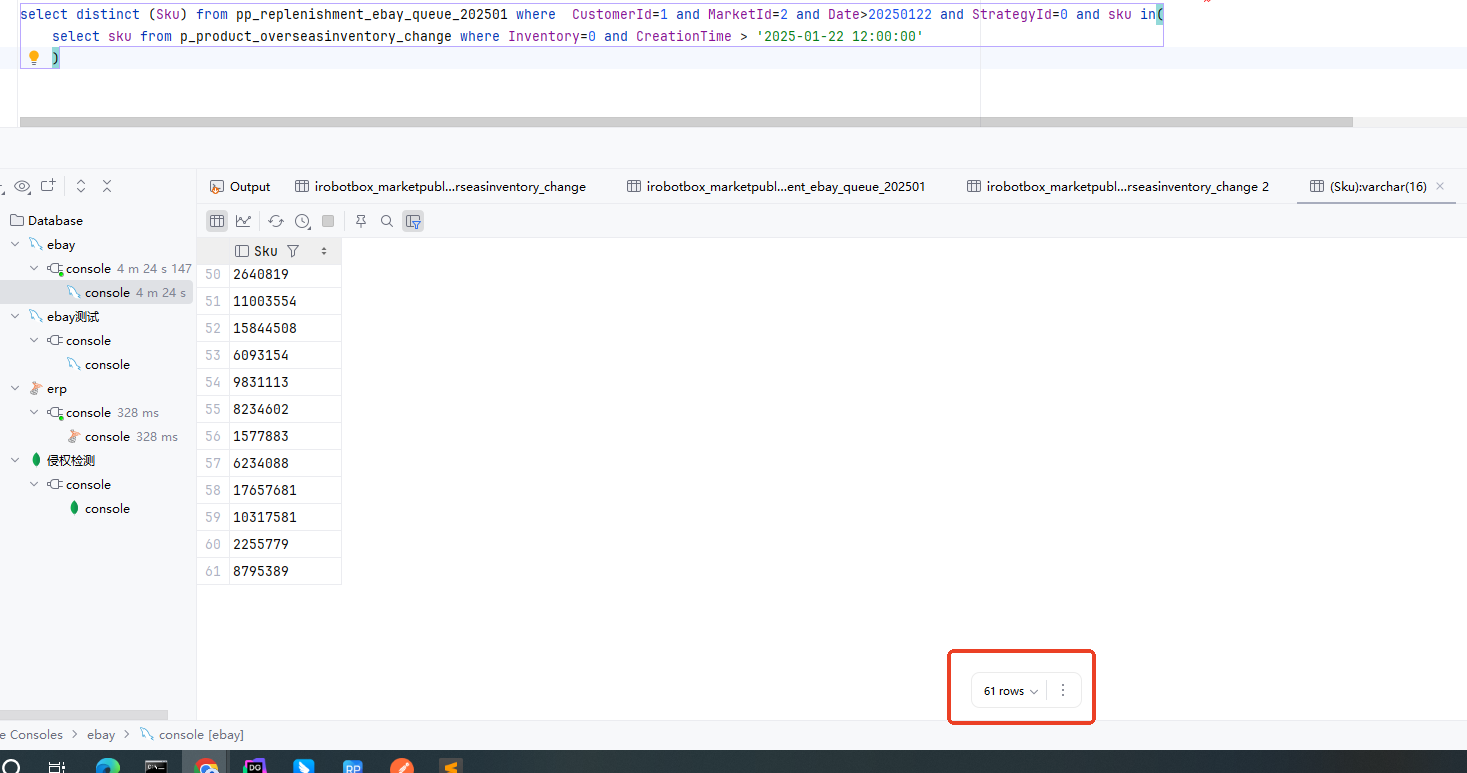Pin the current result tab
1467x773 pixels.
point(361,221)
